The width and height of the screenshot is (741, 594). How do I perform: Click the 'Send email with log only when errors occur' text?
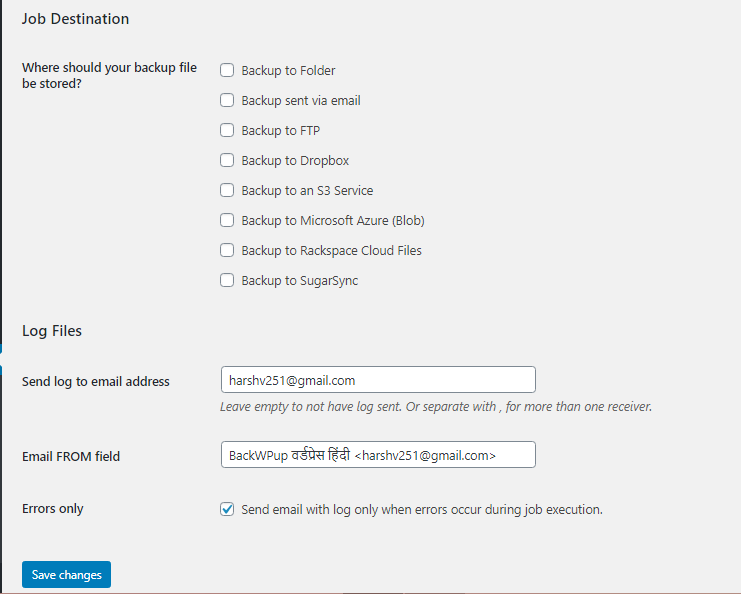point(422,509)
